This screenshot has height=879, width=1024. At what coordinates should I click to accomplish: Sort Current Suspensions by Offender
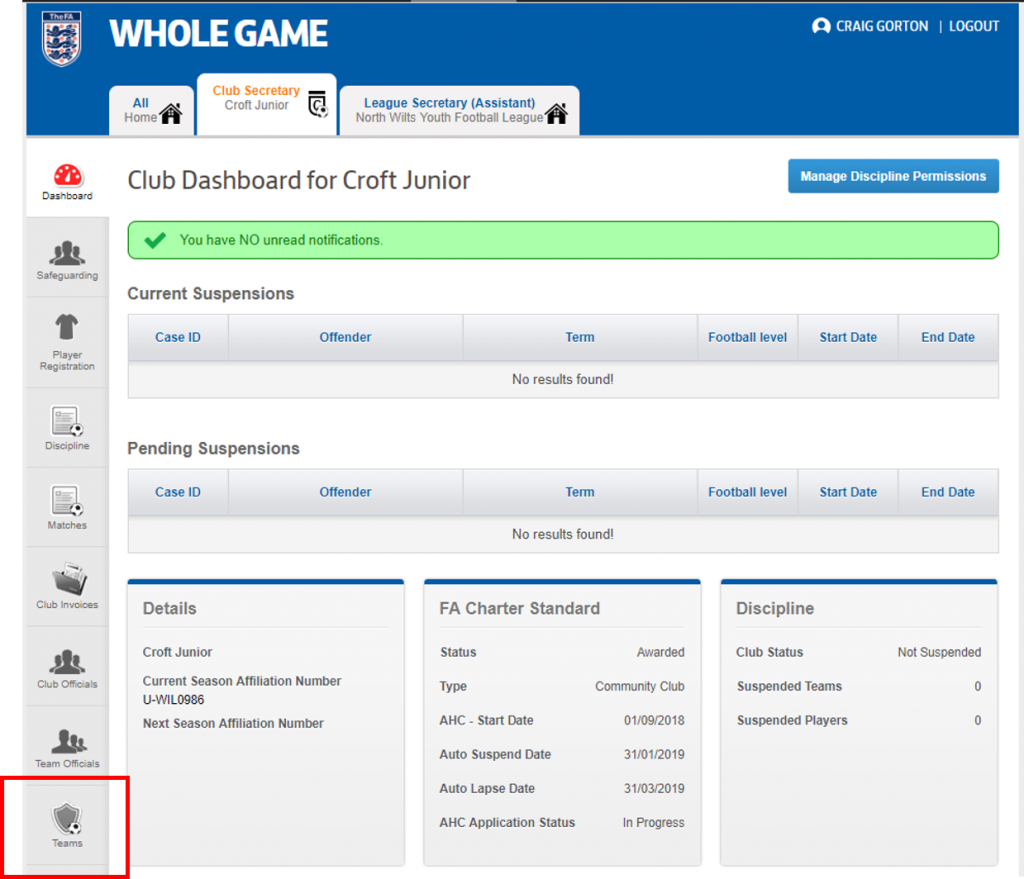[345, 338]
